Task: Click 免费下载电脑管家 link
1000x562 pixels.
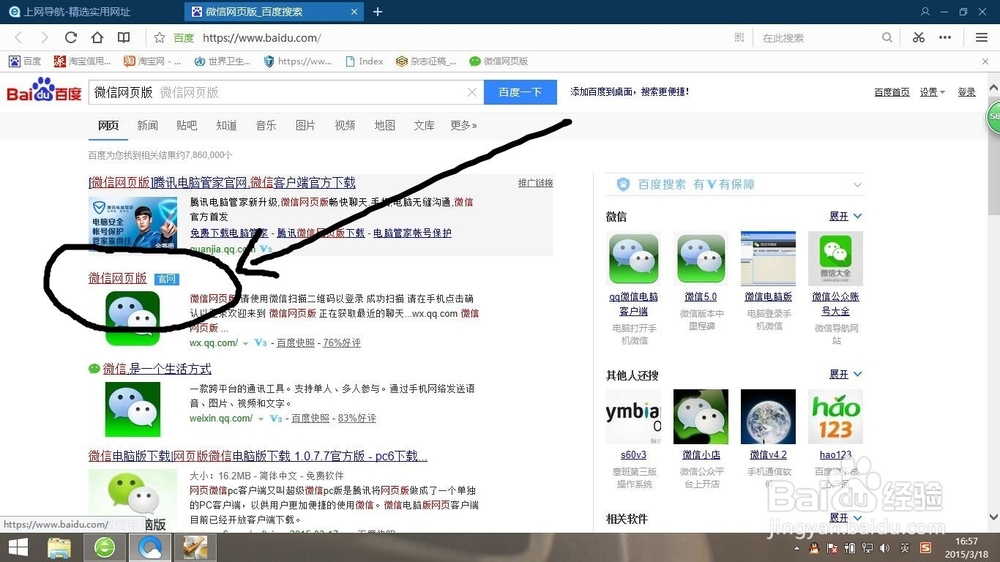Action: (229, 233)
